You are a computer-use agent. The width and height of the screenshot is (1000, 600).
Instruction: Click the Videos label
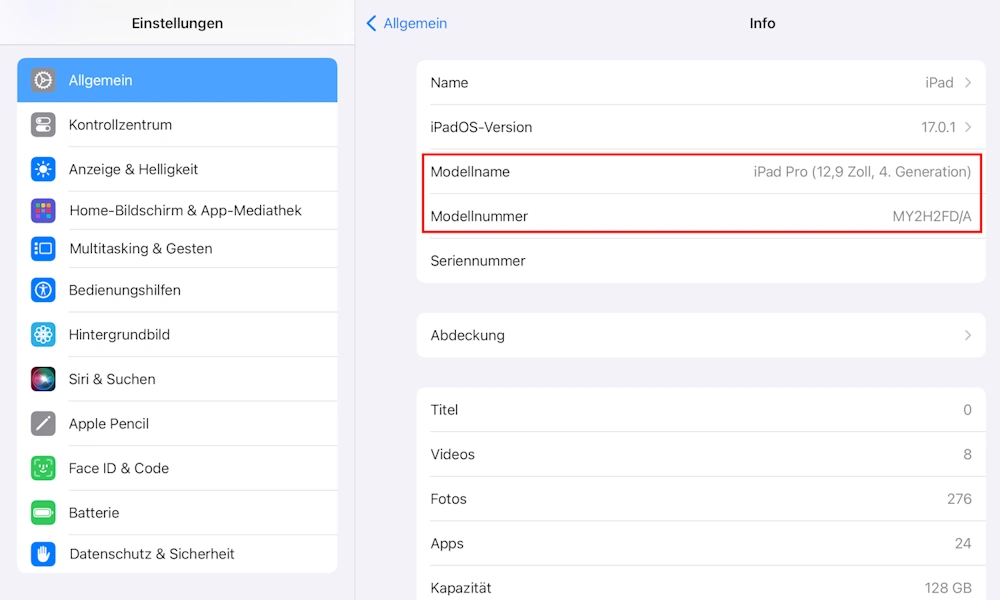(453, 455)
